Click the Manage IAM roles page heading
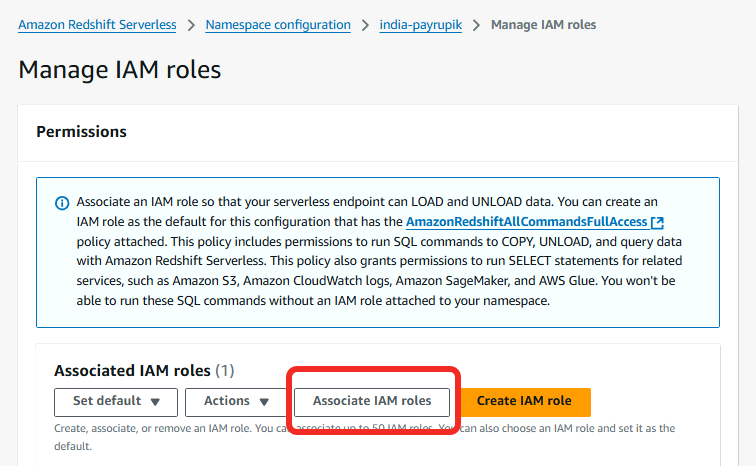This screenshot has height=466, width=756. (120, 70)
